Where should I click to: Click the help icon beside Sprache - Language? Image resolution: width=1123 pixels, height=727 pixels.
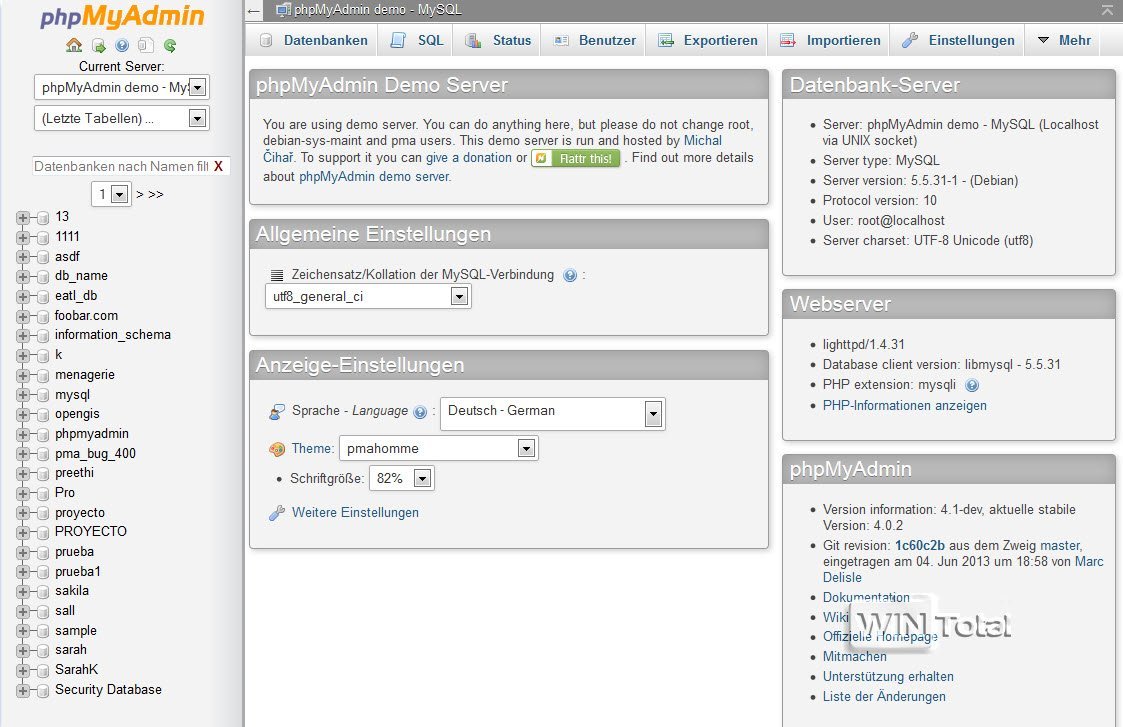420,412
